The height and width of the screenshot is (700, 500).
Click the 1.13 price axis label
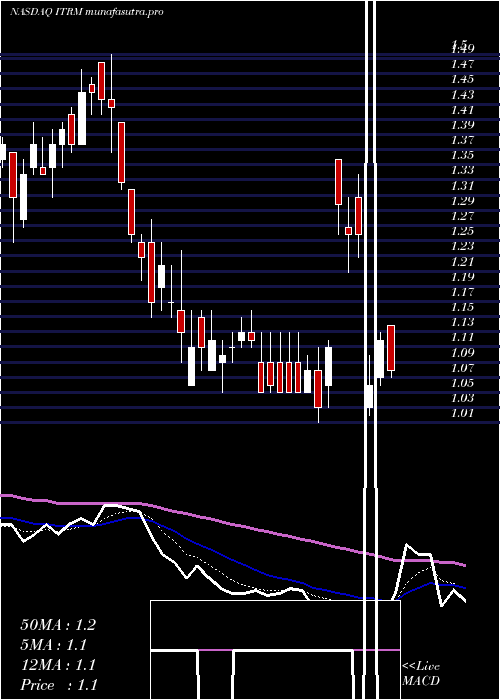[x=462, y=322]
